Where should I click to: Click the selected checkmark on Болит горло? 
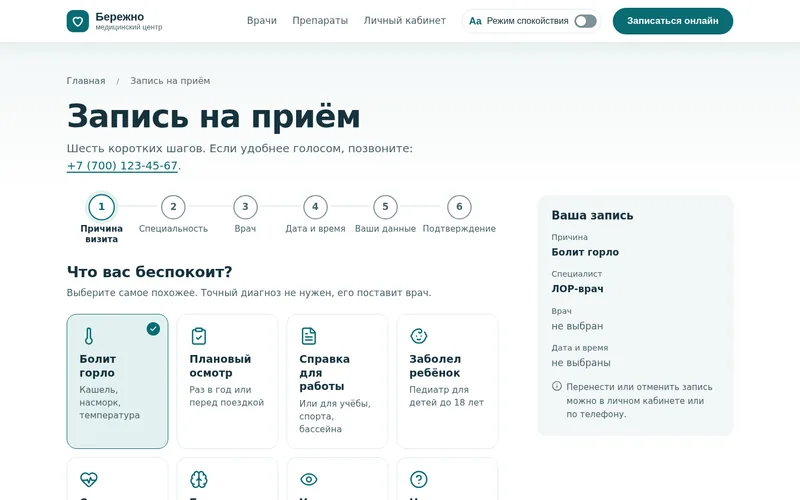click(153, 329)
